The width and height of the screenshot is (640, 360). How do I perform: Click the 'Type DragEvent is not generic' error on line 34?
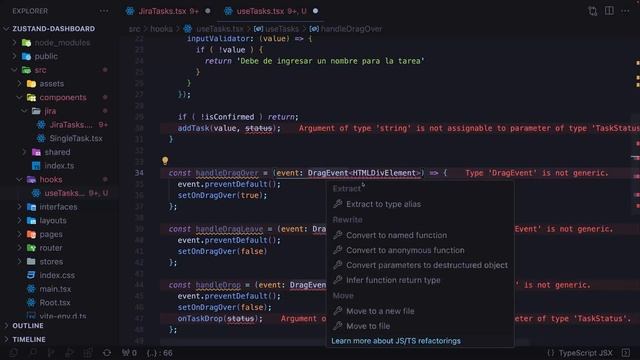click(537, 173)
